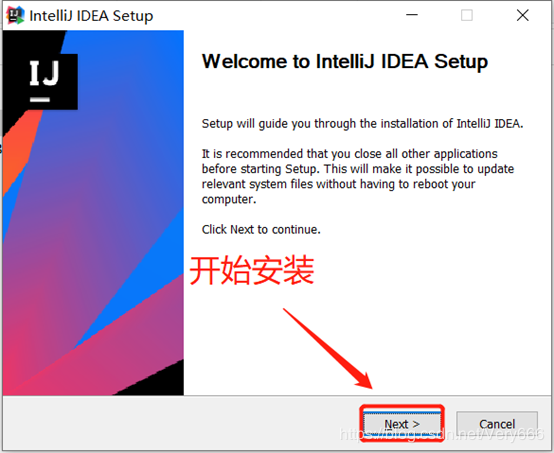554x453 pixels.
Task: Select the Welcome to IntelliJ IDEA Setup heading
Action: (x=345, y=61)
